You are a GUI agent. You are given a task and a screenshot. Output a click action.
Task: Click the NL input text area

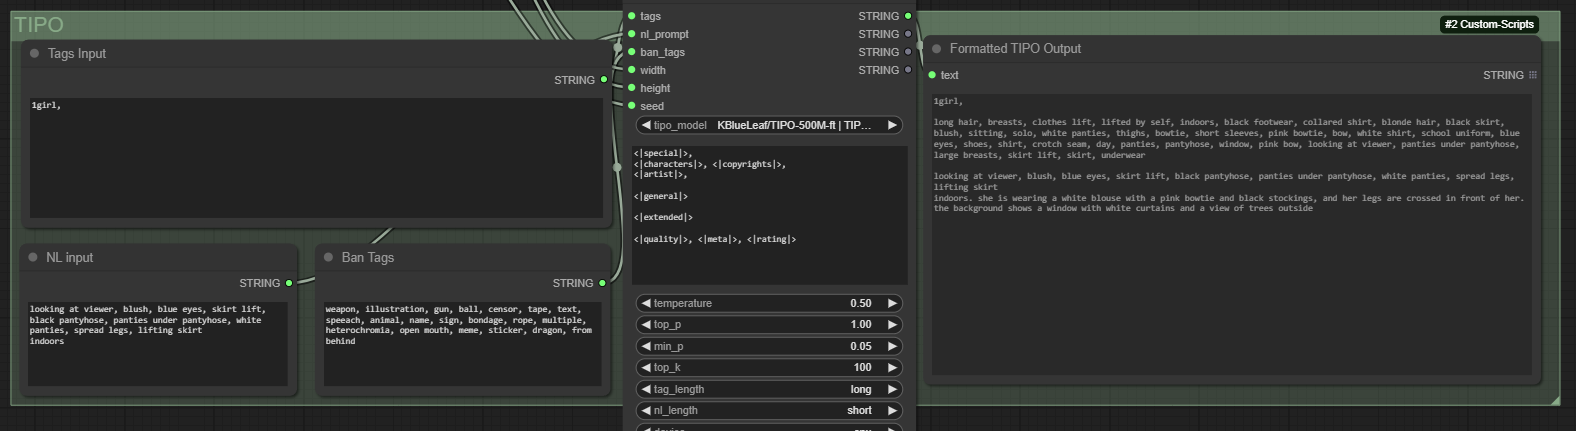point(157,344)
